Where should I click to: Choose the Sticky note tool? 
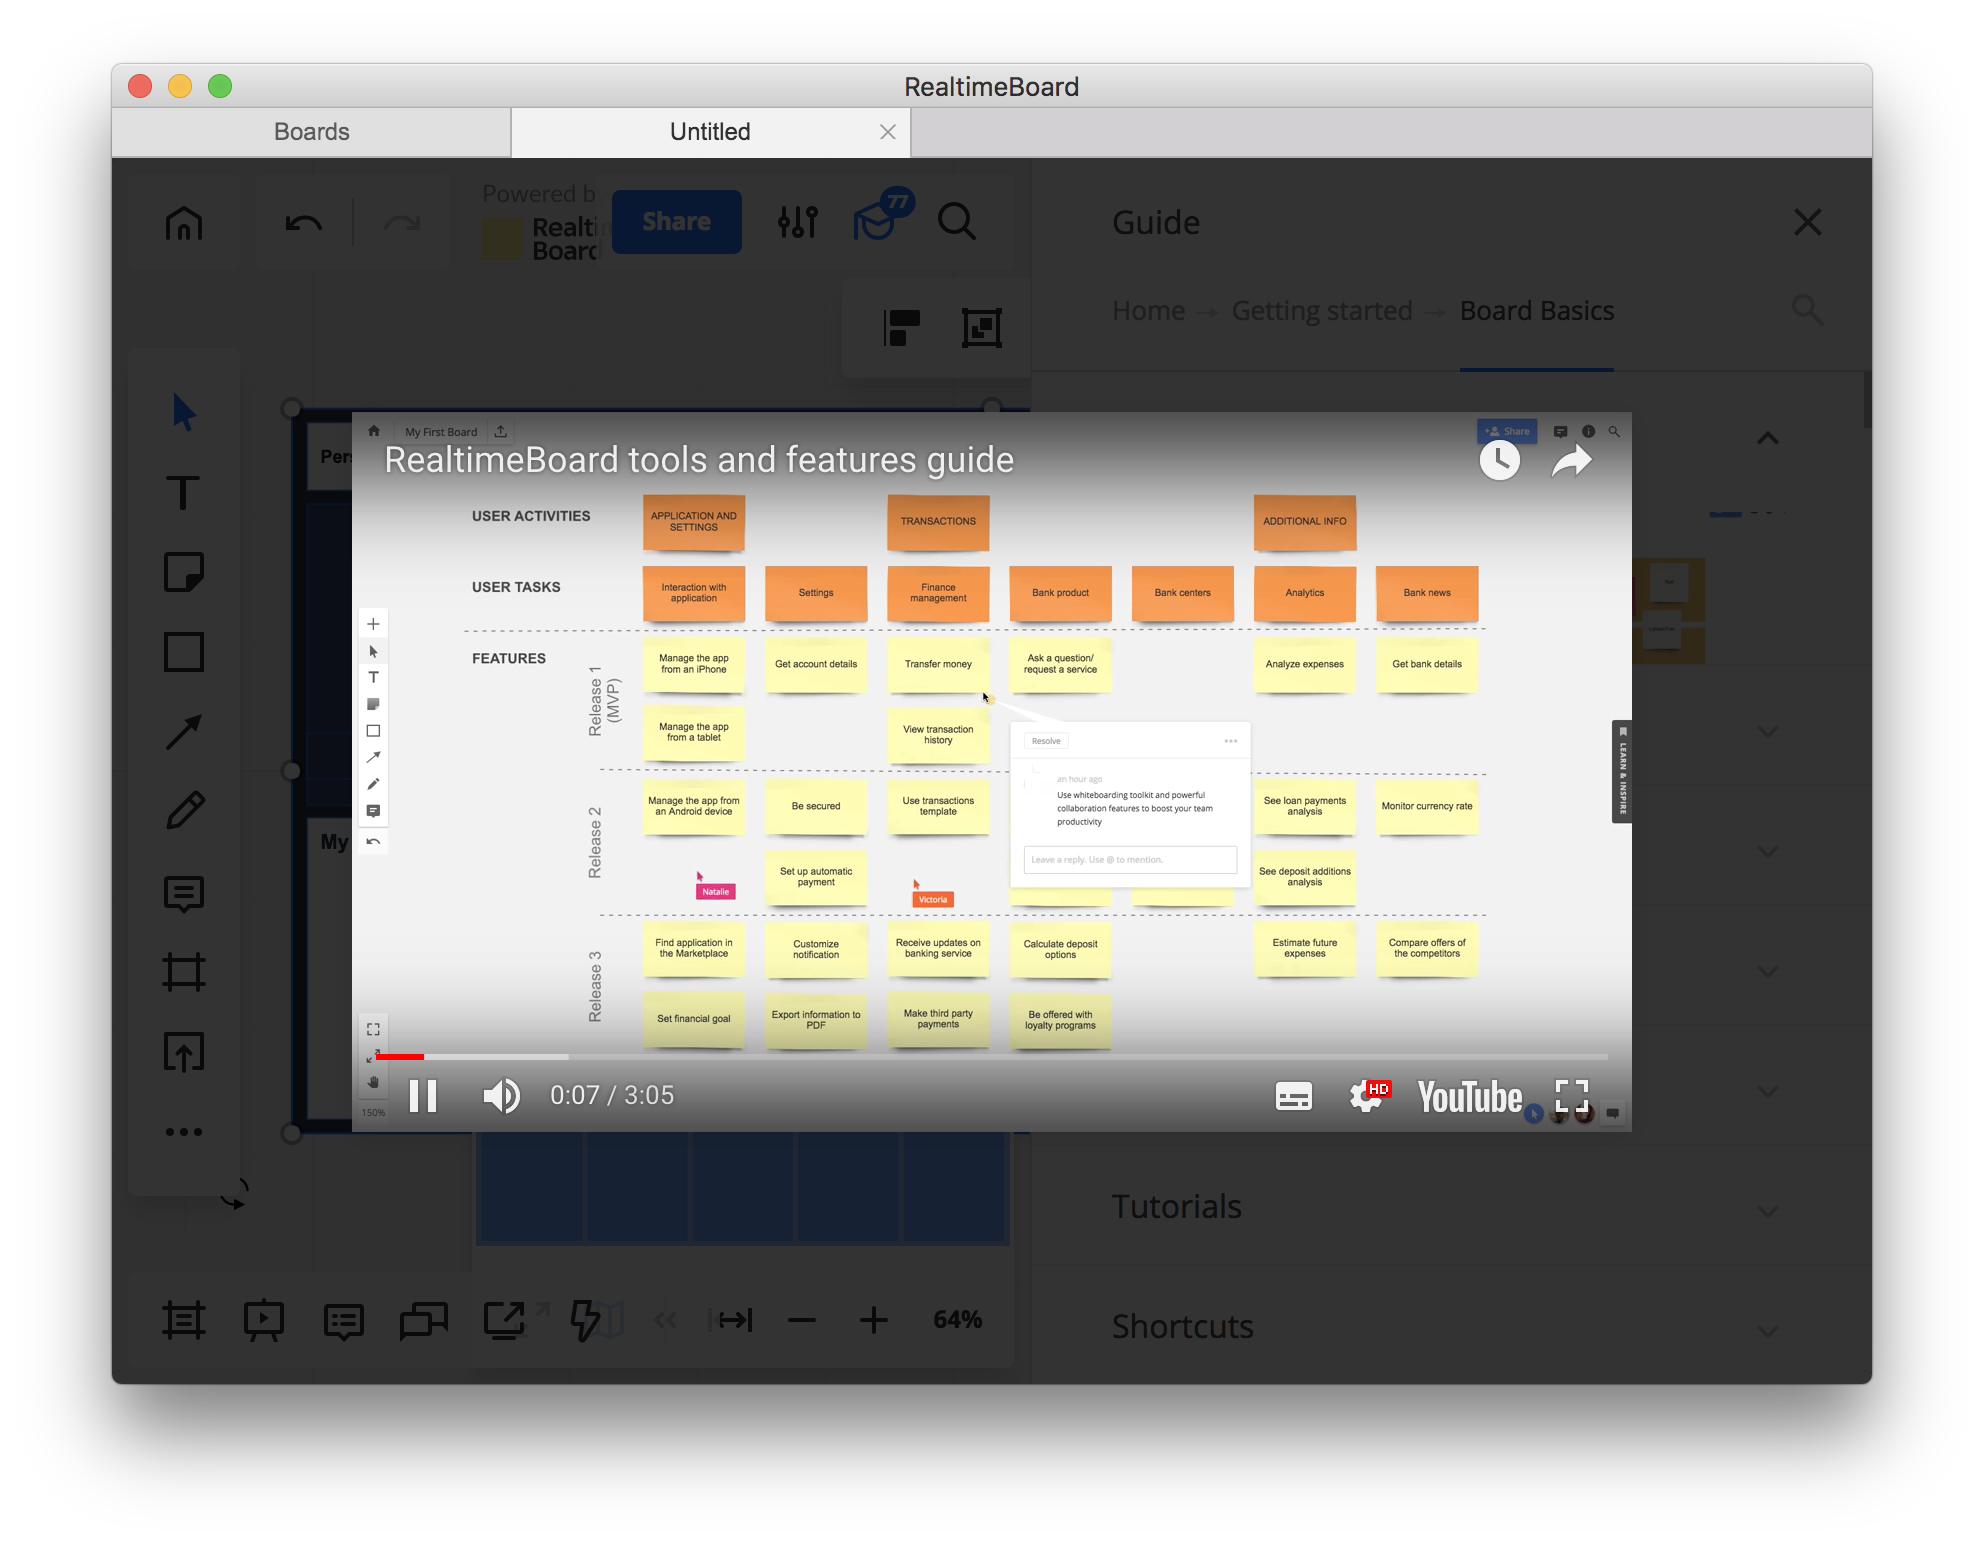coord(184,572)
